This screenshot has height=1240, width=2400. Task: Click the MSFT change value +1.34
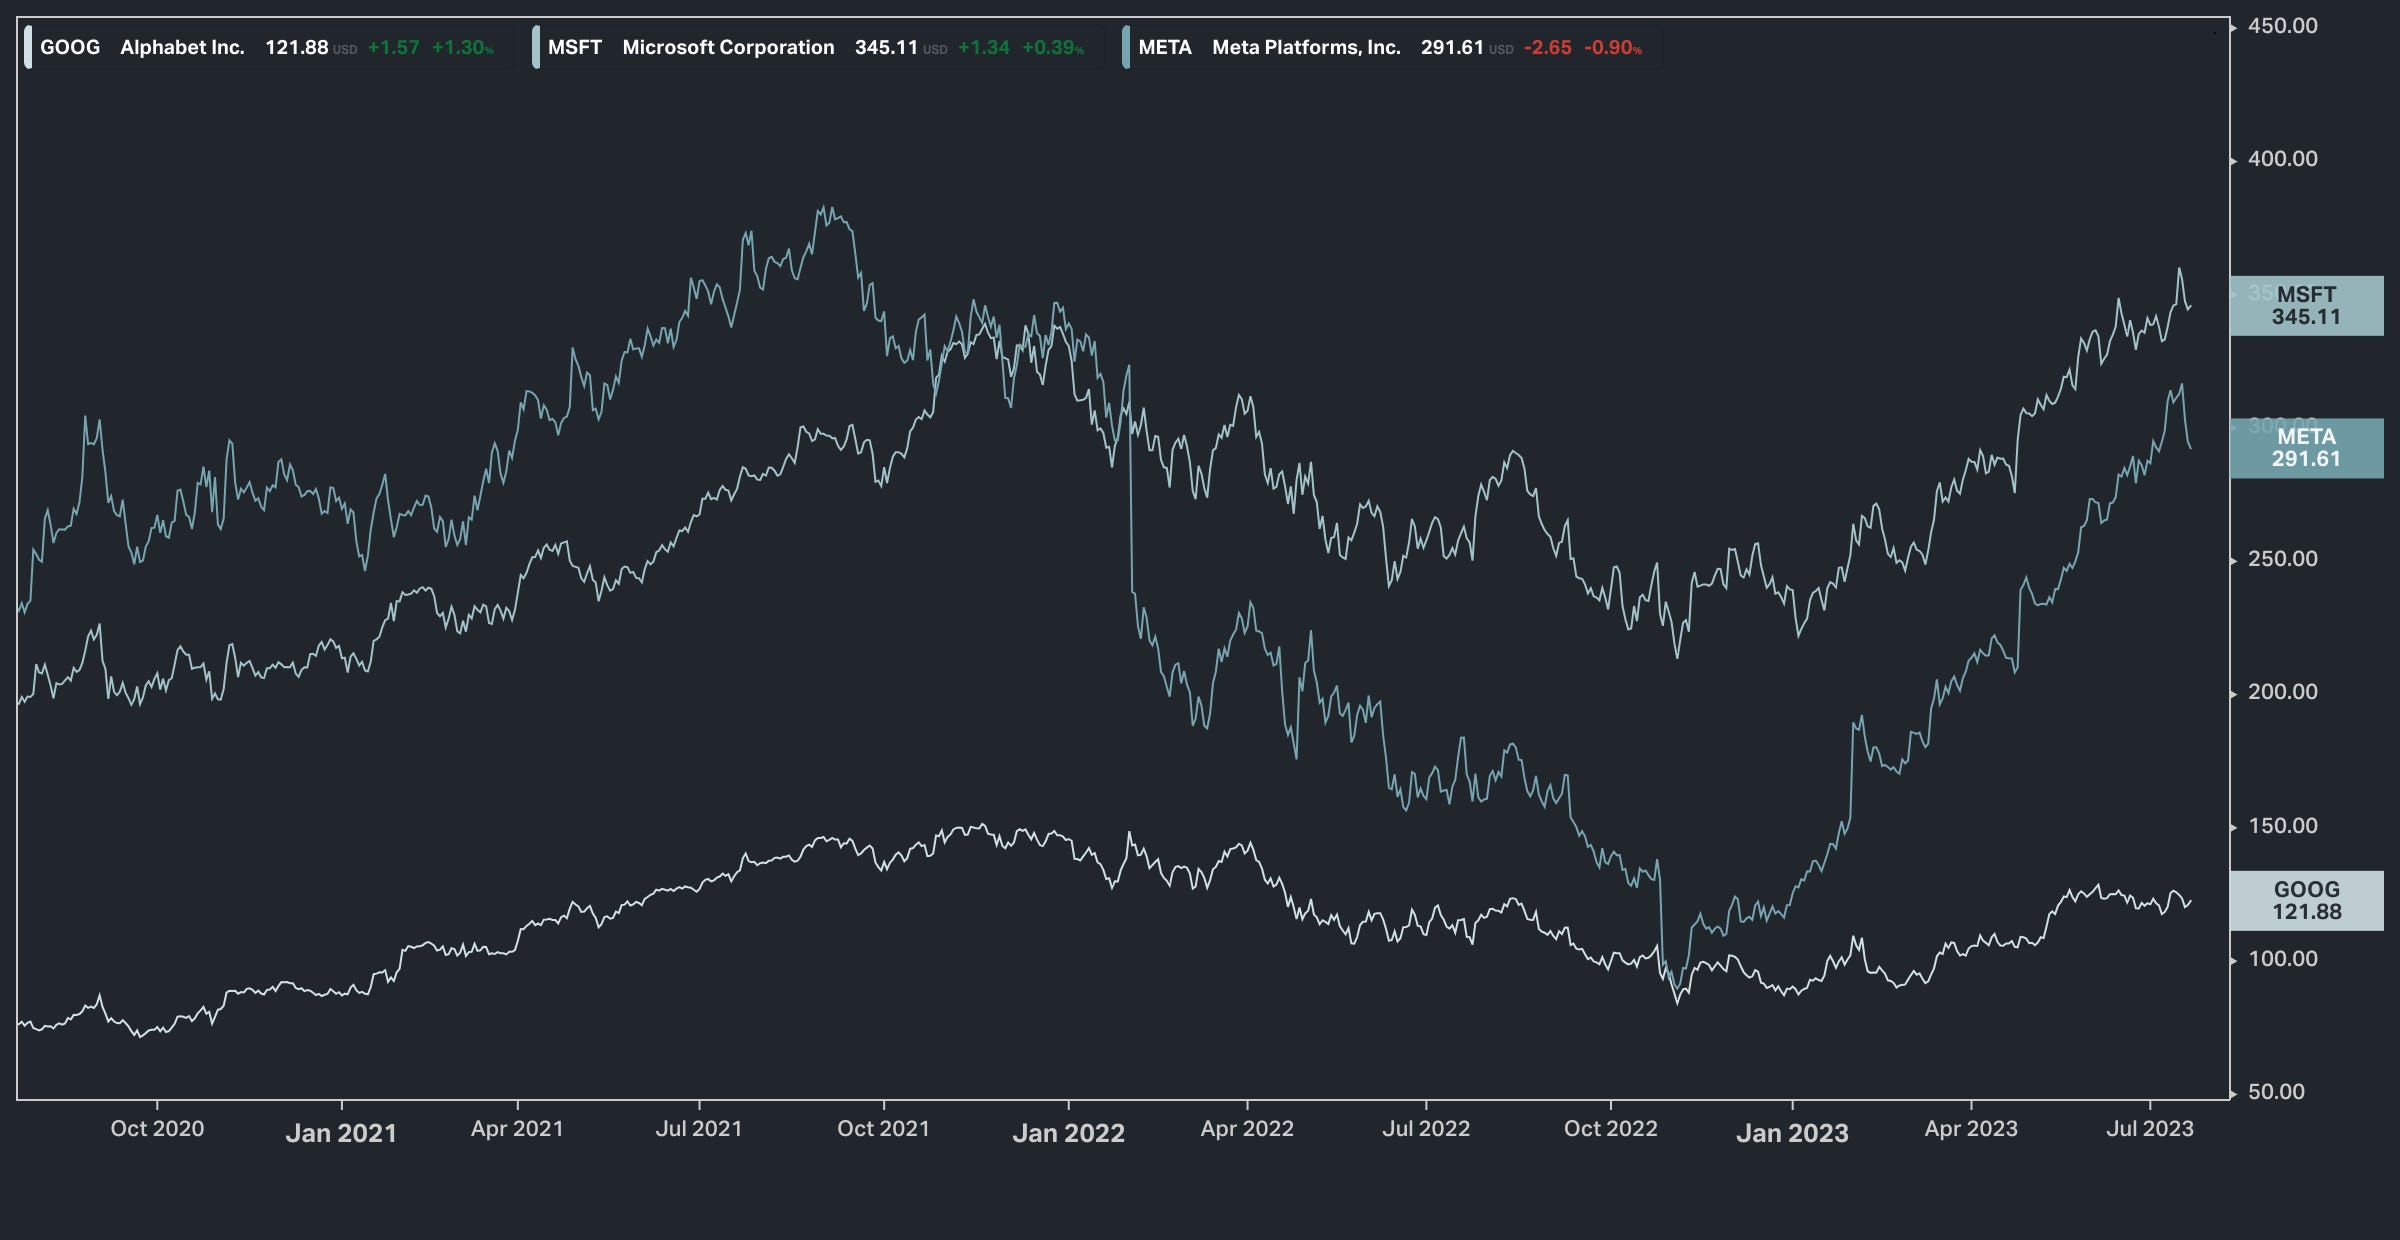pyautogui.click(x=983, y=47)
